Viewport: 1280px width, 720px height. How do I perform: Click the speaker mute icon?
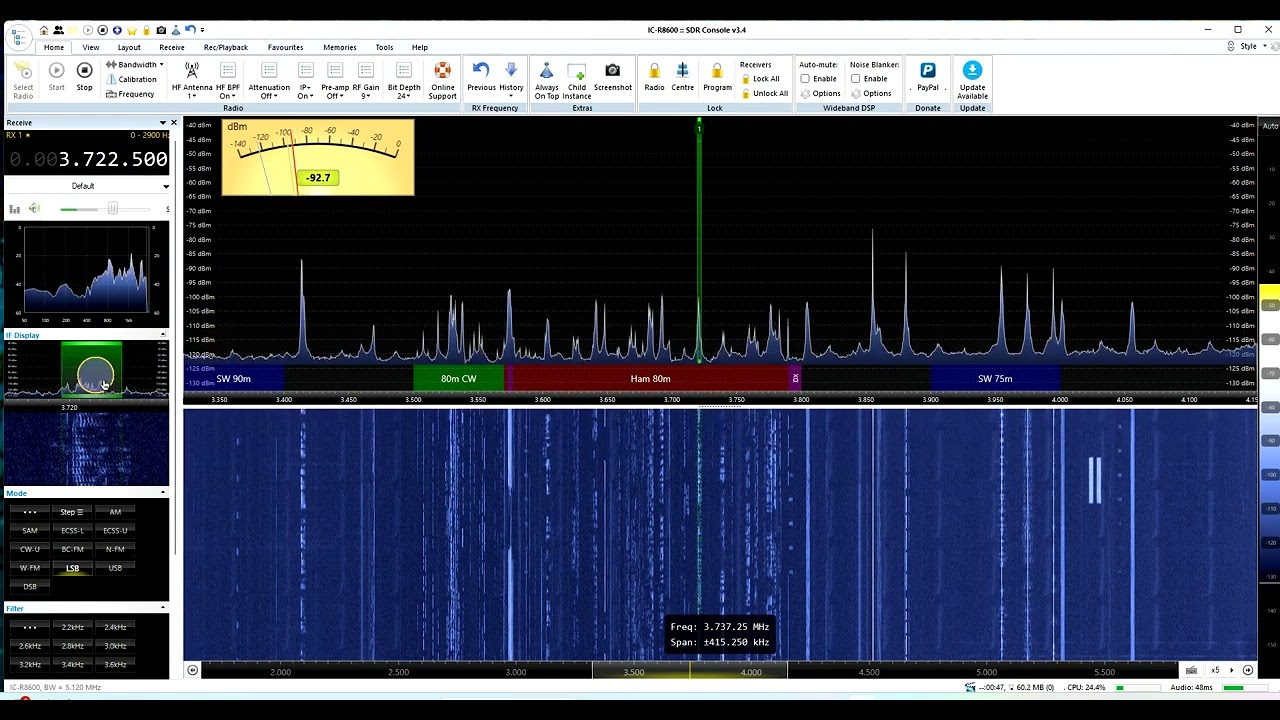point(34,208)
